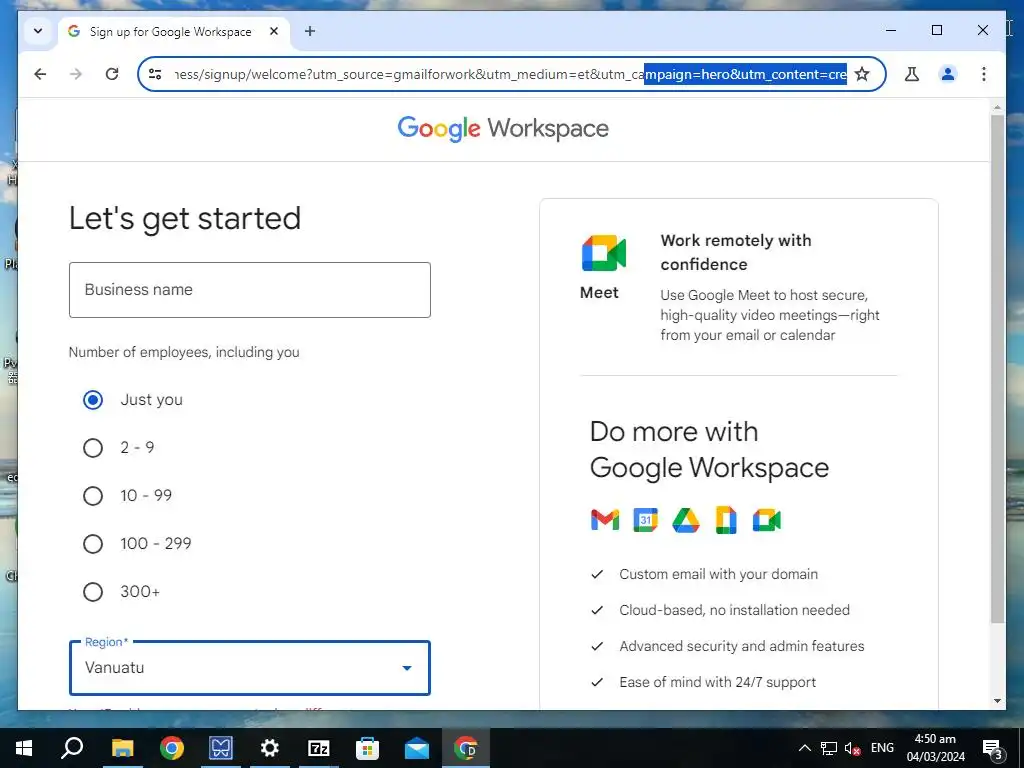1024x768 pixels.
Task: Choose 300+ employees
Action: pyautogui.click(x=93, y=592)
